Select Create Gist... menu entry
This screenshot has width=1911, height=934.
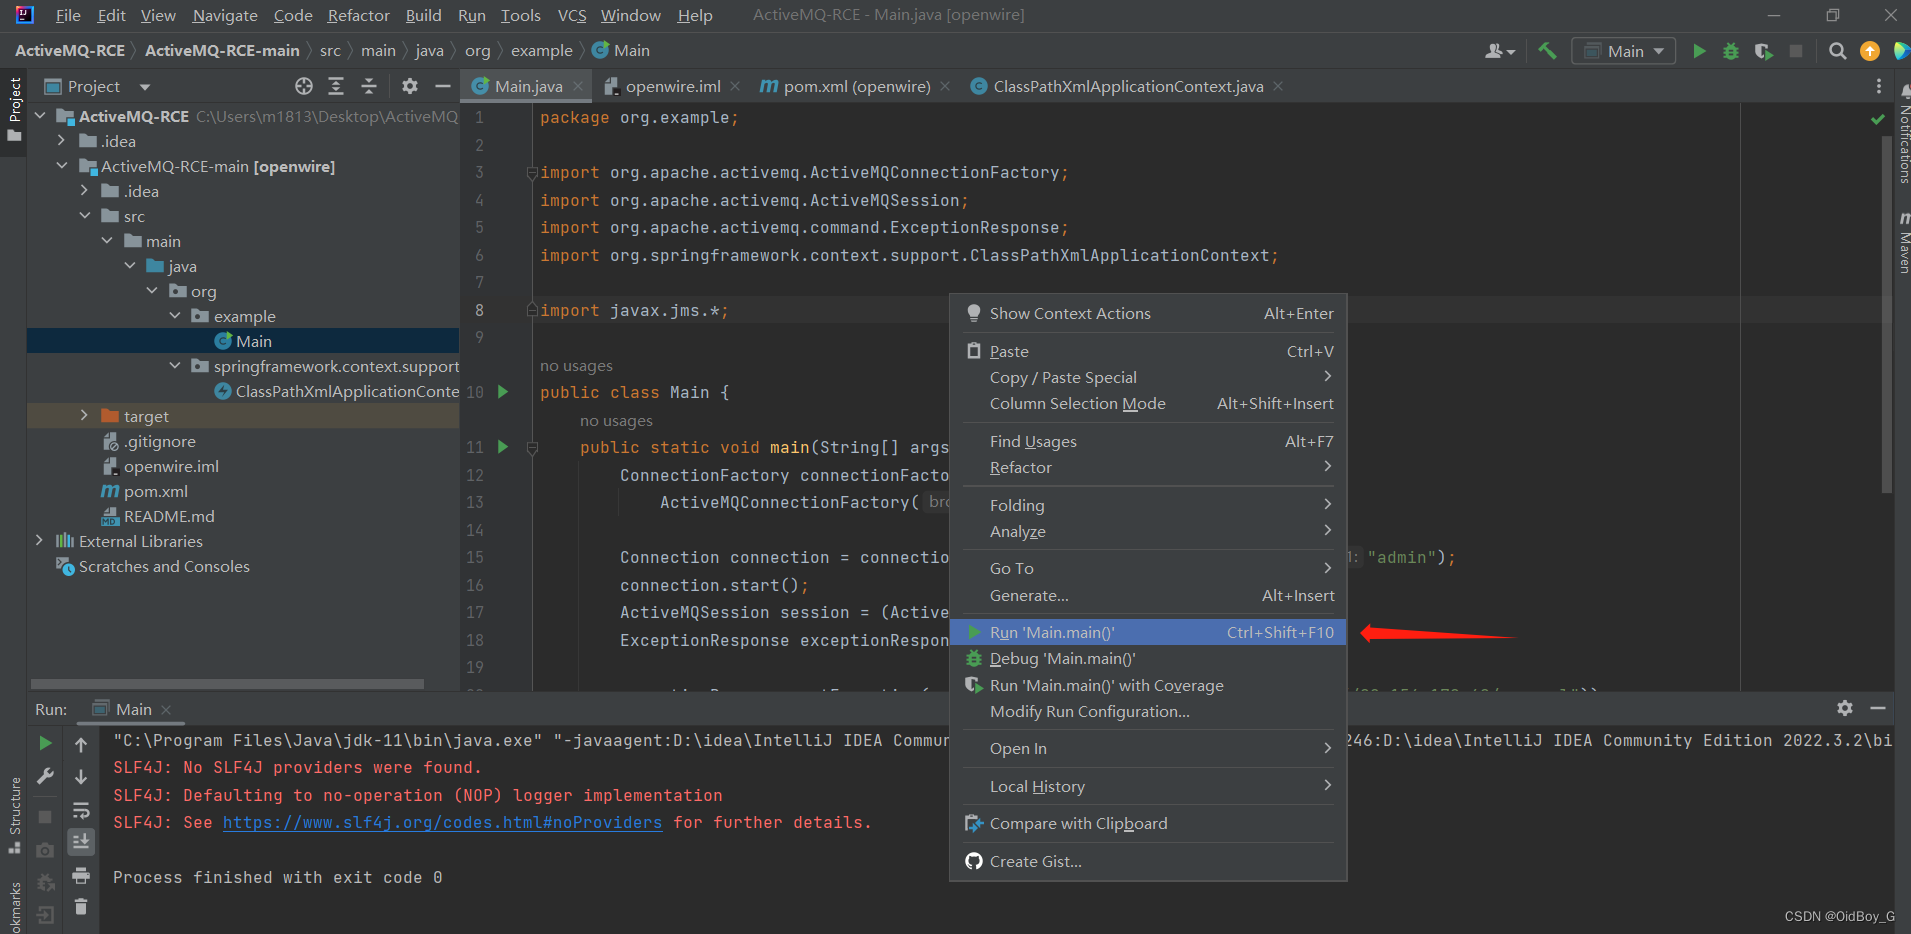click(1148, 861)
